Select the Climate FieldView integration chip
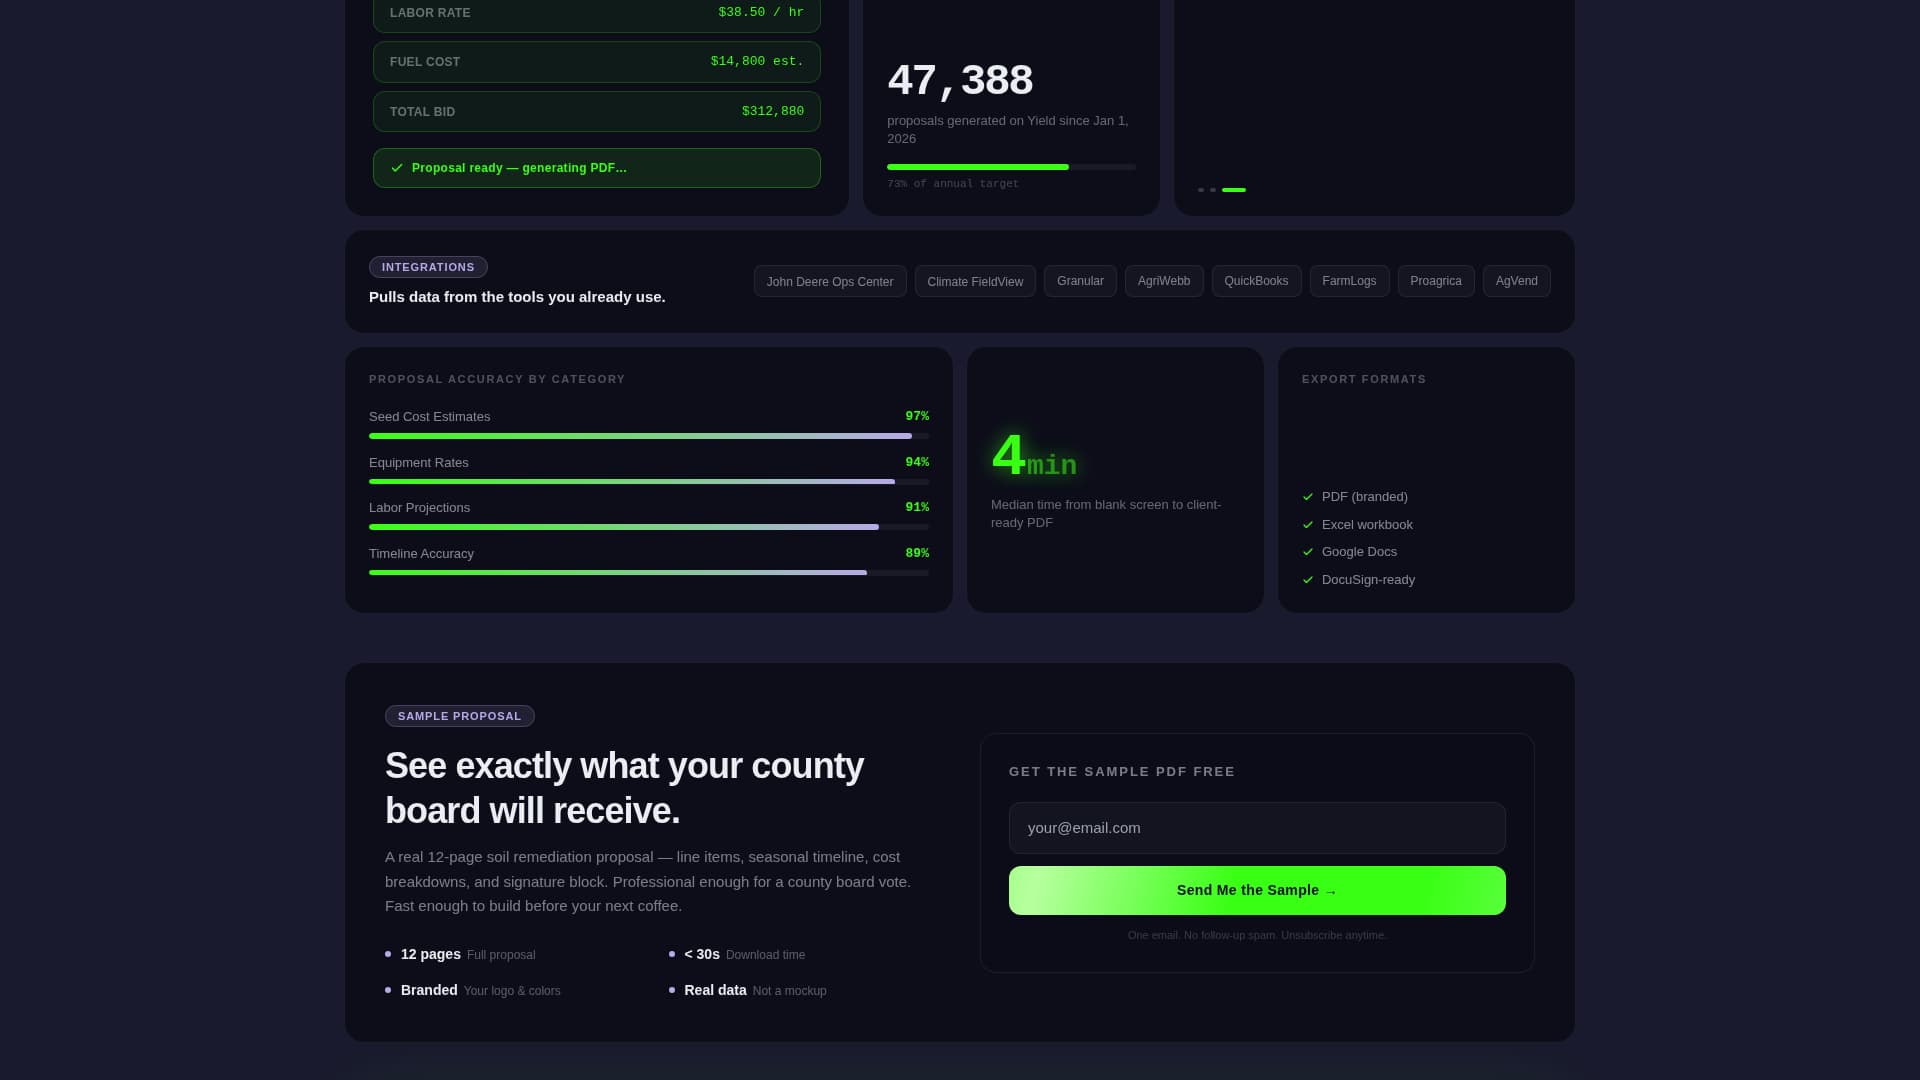Screen dimensions: 1920x1080 point(975,281)
